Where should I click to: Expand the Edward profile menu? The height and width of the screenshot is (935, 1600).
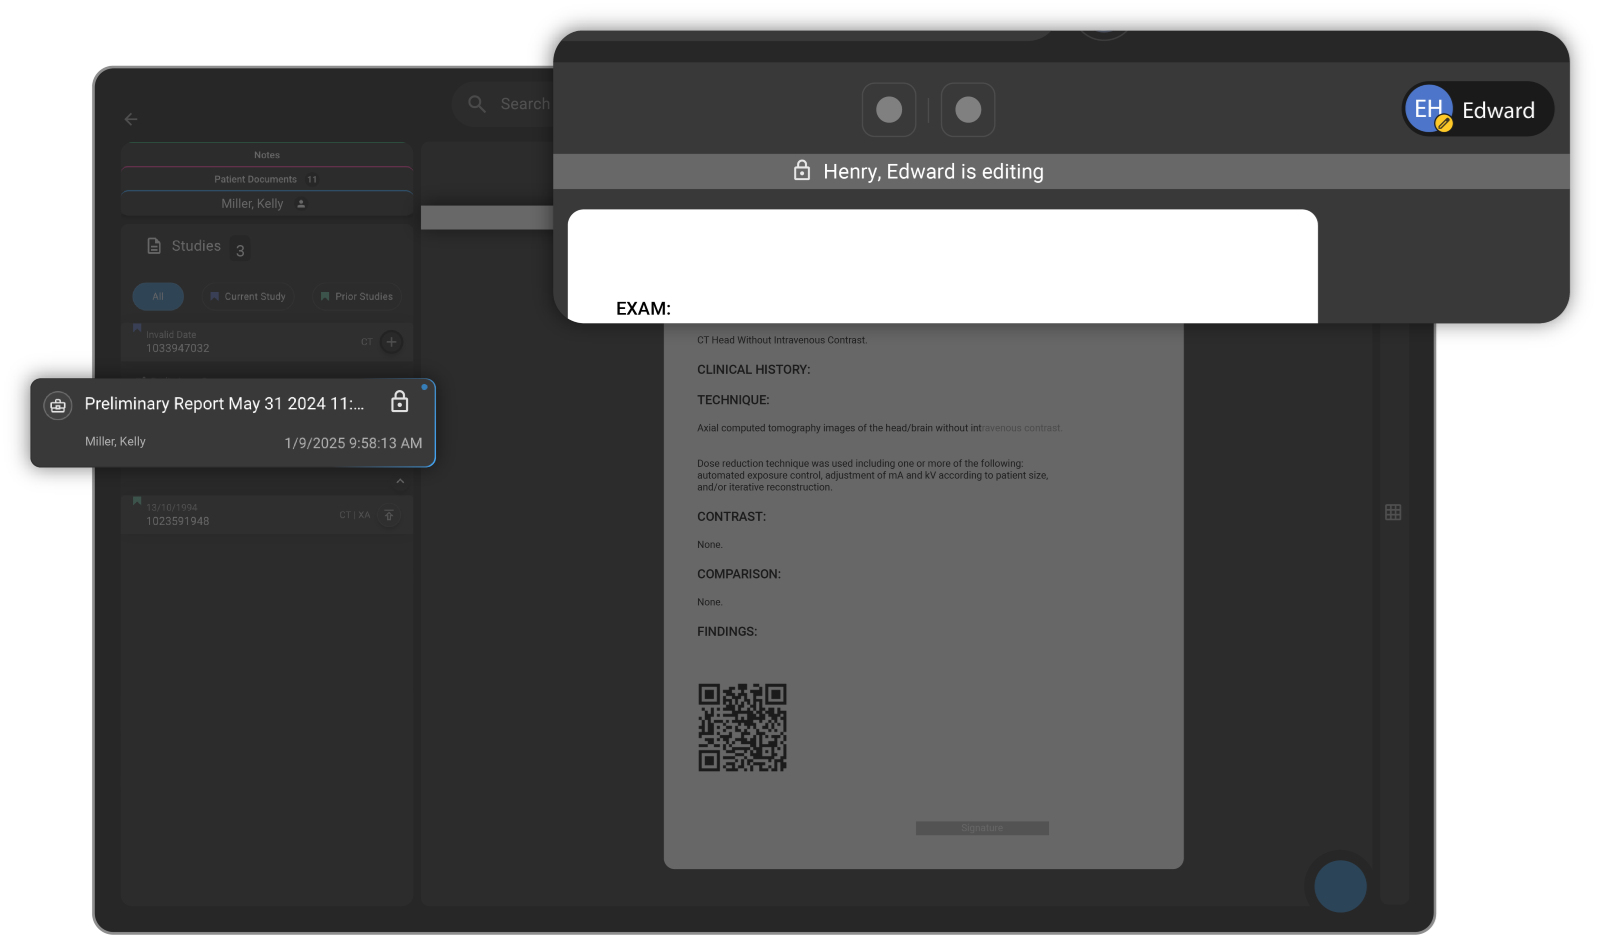click(x=1477, y=110)
